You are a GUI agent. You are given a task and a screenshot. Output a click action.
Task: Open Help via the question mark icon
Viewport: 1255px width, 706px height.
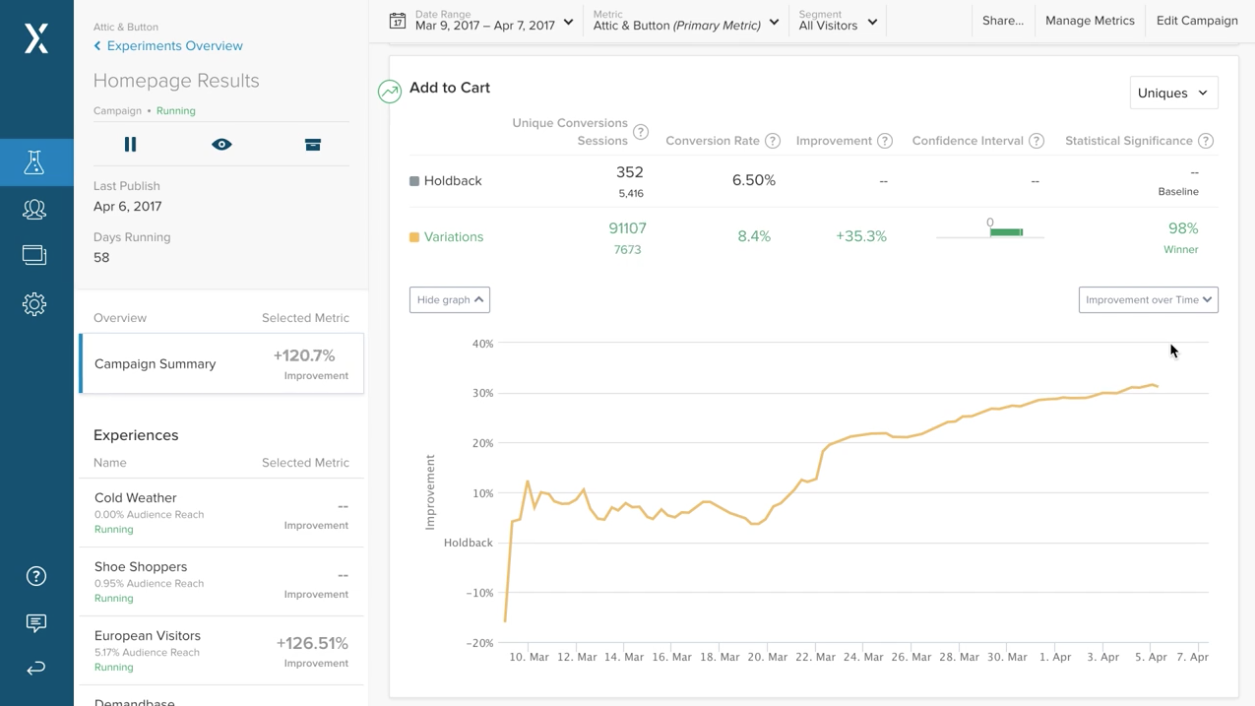click(x=35, y=575)
